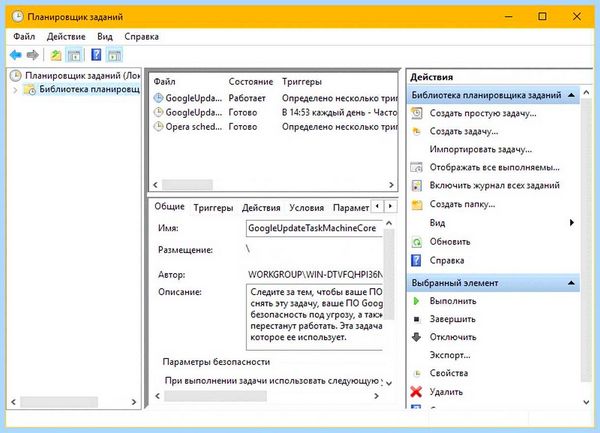
Task: Click the Свойства properties icon
Action: coord(417,373)
